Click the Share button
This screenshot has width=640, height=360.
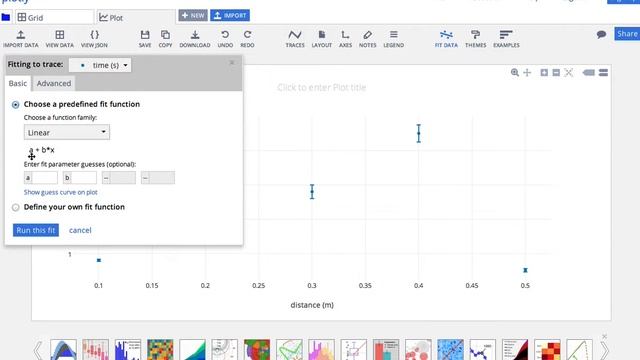pyautogui.click(x=627, y=34)
